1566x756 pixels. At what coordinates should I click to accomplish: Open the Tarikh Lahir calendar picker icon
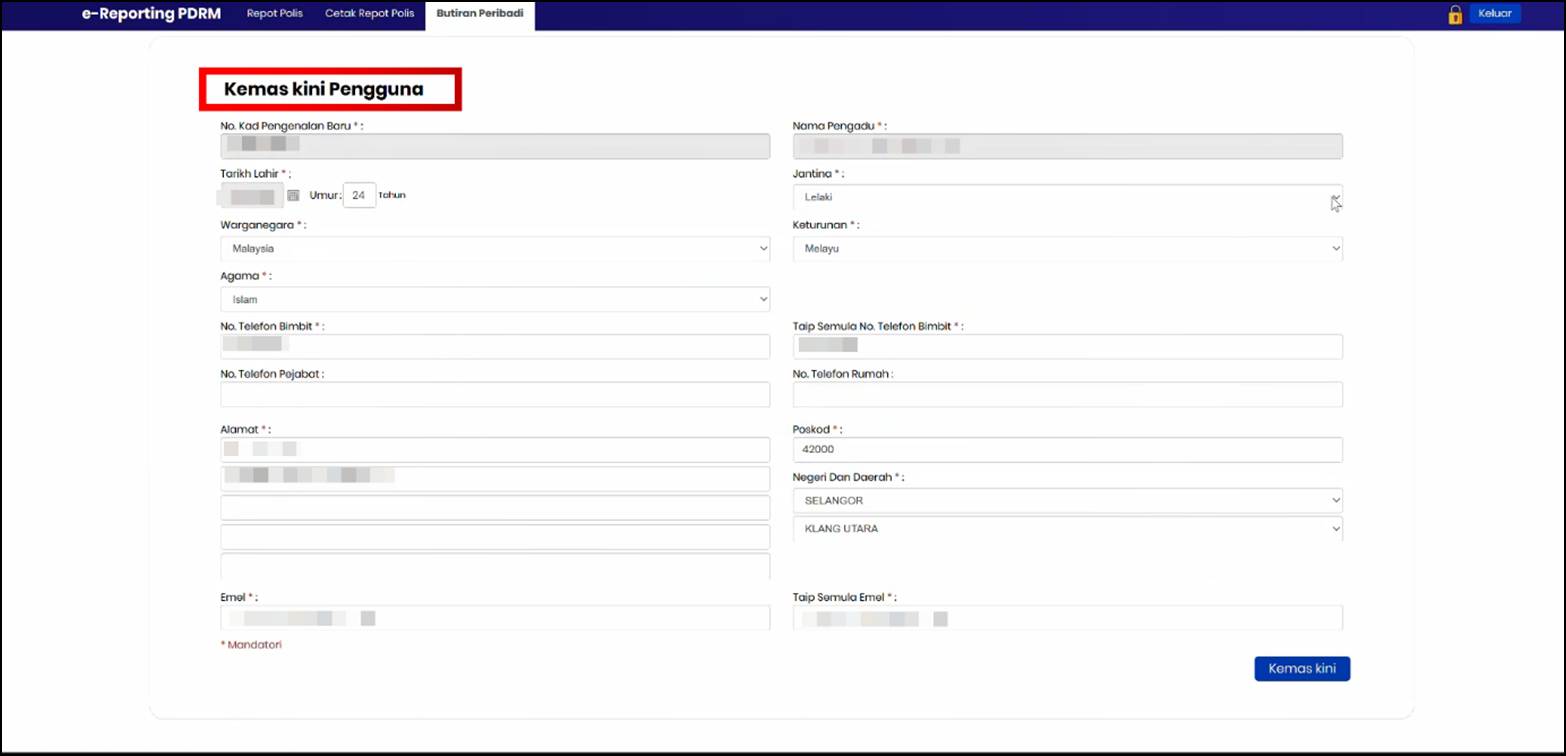pyautogui.click(x=293, y=195)
